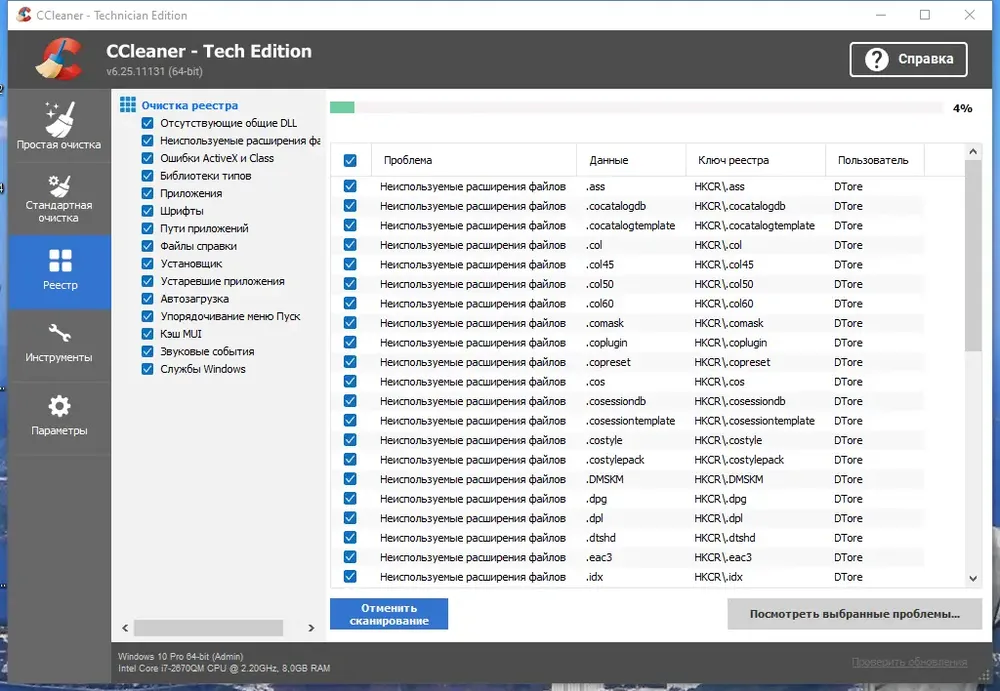This screenshot has height=691, width=1000.
Task: Select the Очистка реестра heading
Action: pyautogui.click(x=189, y=105)
